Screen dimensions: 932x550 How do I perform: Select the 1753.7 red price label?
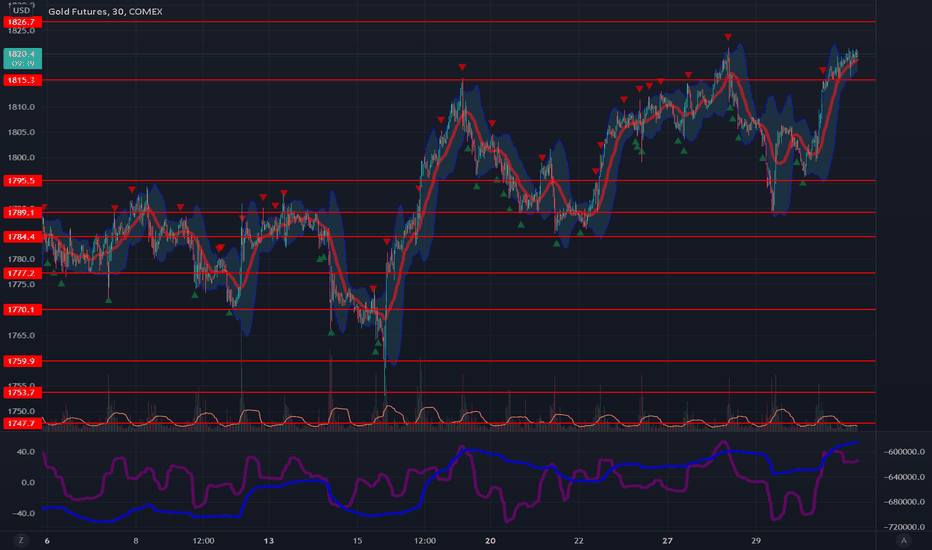(x=23, y=392)
